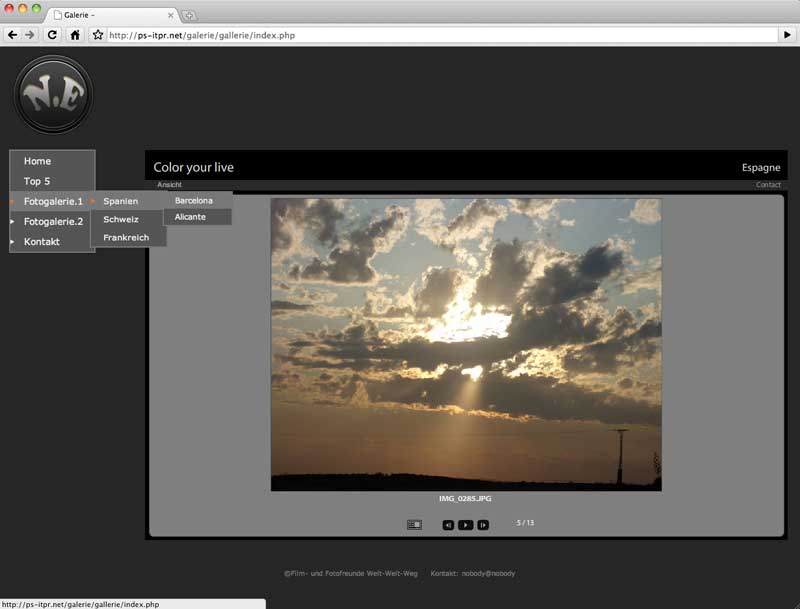Click the Film- und Fotofreunde footer text
800x609 pixels.
point(351,573)
